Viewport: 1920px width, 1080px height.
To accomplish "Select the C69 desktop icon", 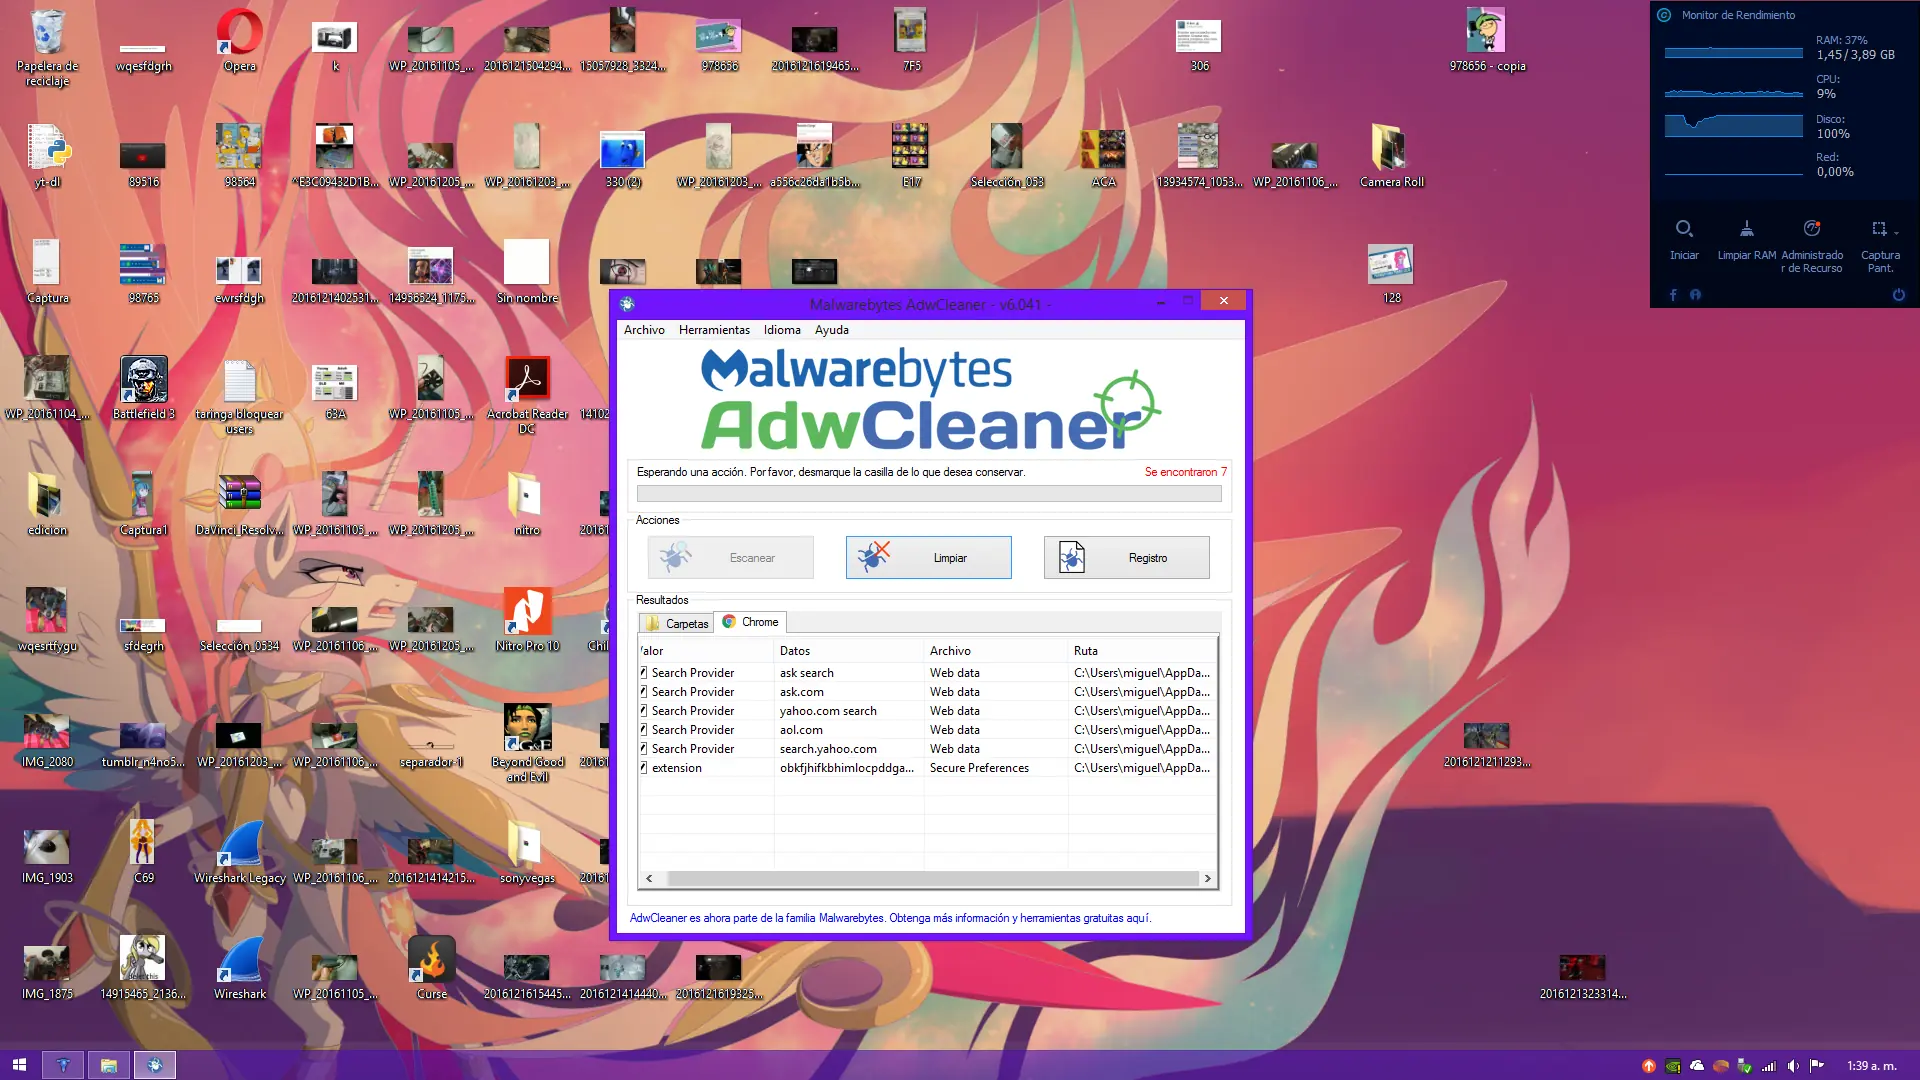I will (x=143, y=852).
